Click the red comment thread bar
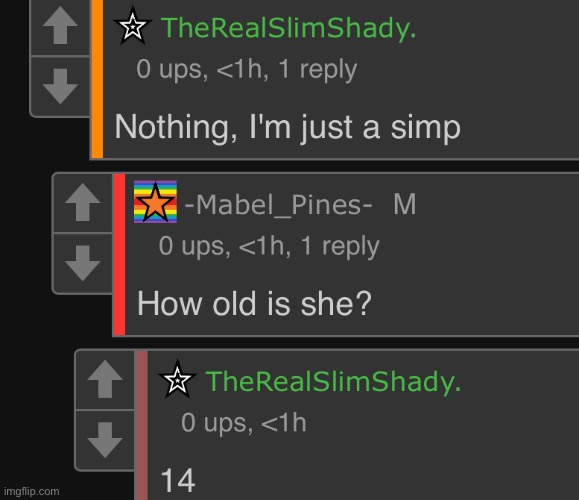 point(120,254)
